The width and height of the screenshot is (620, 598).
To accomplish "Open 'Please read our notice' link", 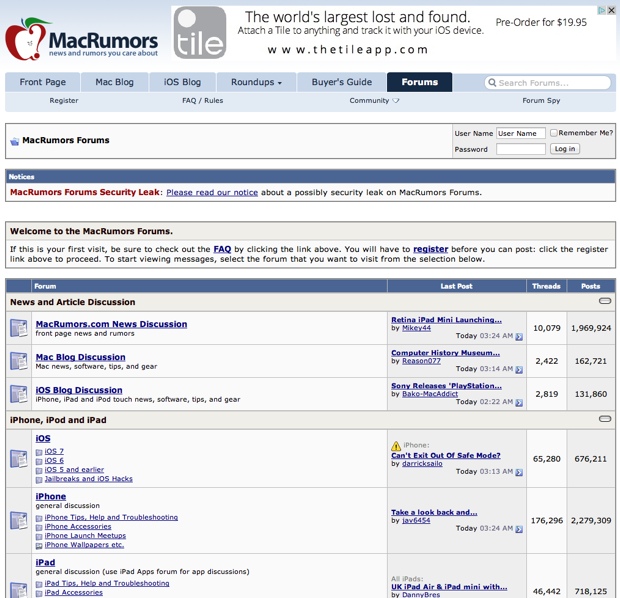I will 212,193.
